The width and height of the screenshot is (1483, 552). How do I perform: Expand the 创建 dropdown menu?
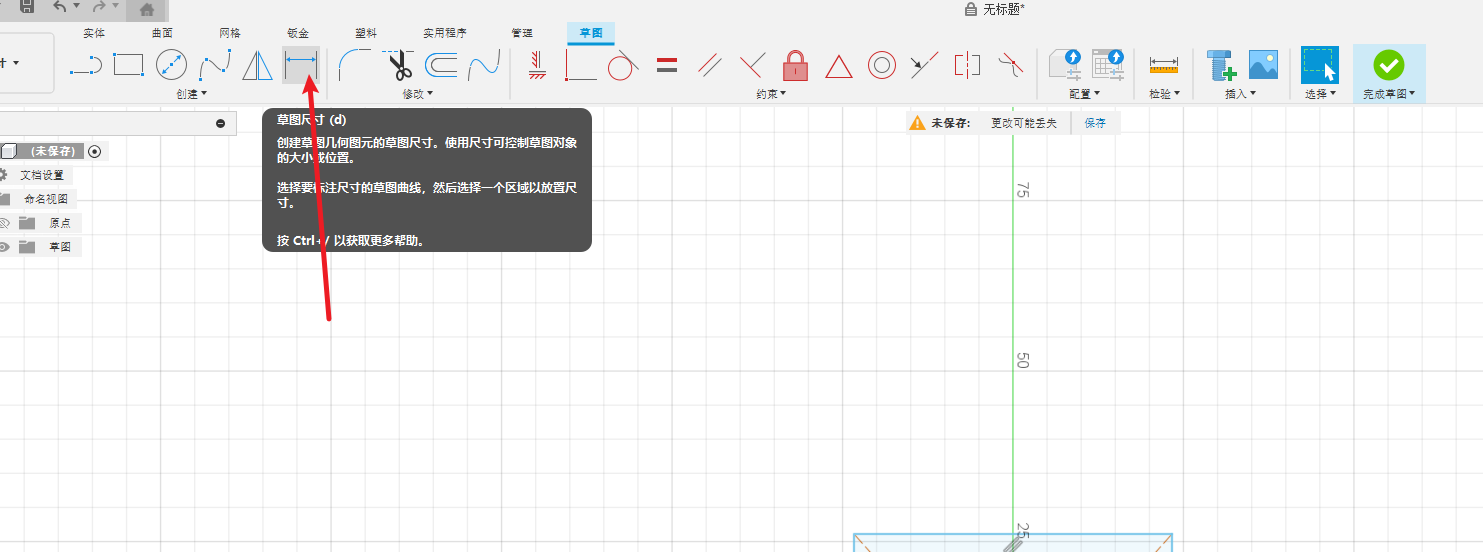(x=191, y=94)
